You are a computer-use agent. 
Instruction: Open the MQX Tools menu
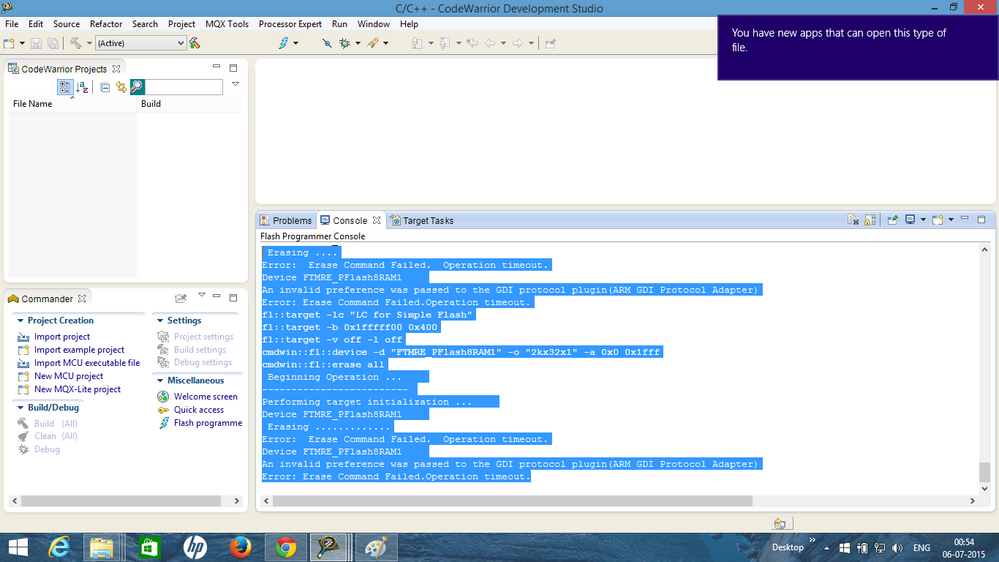tap(227, 24)
